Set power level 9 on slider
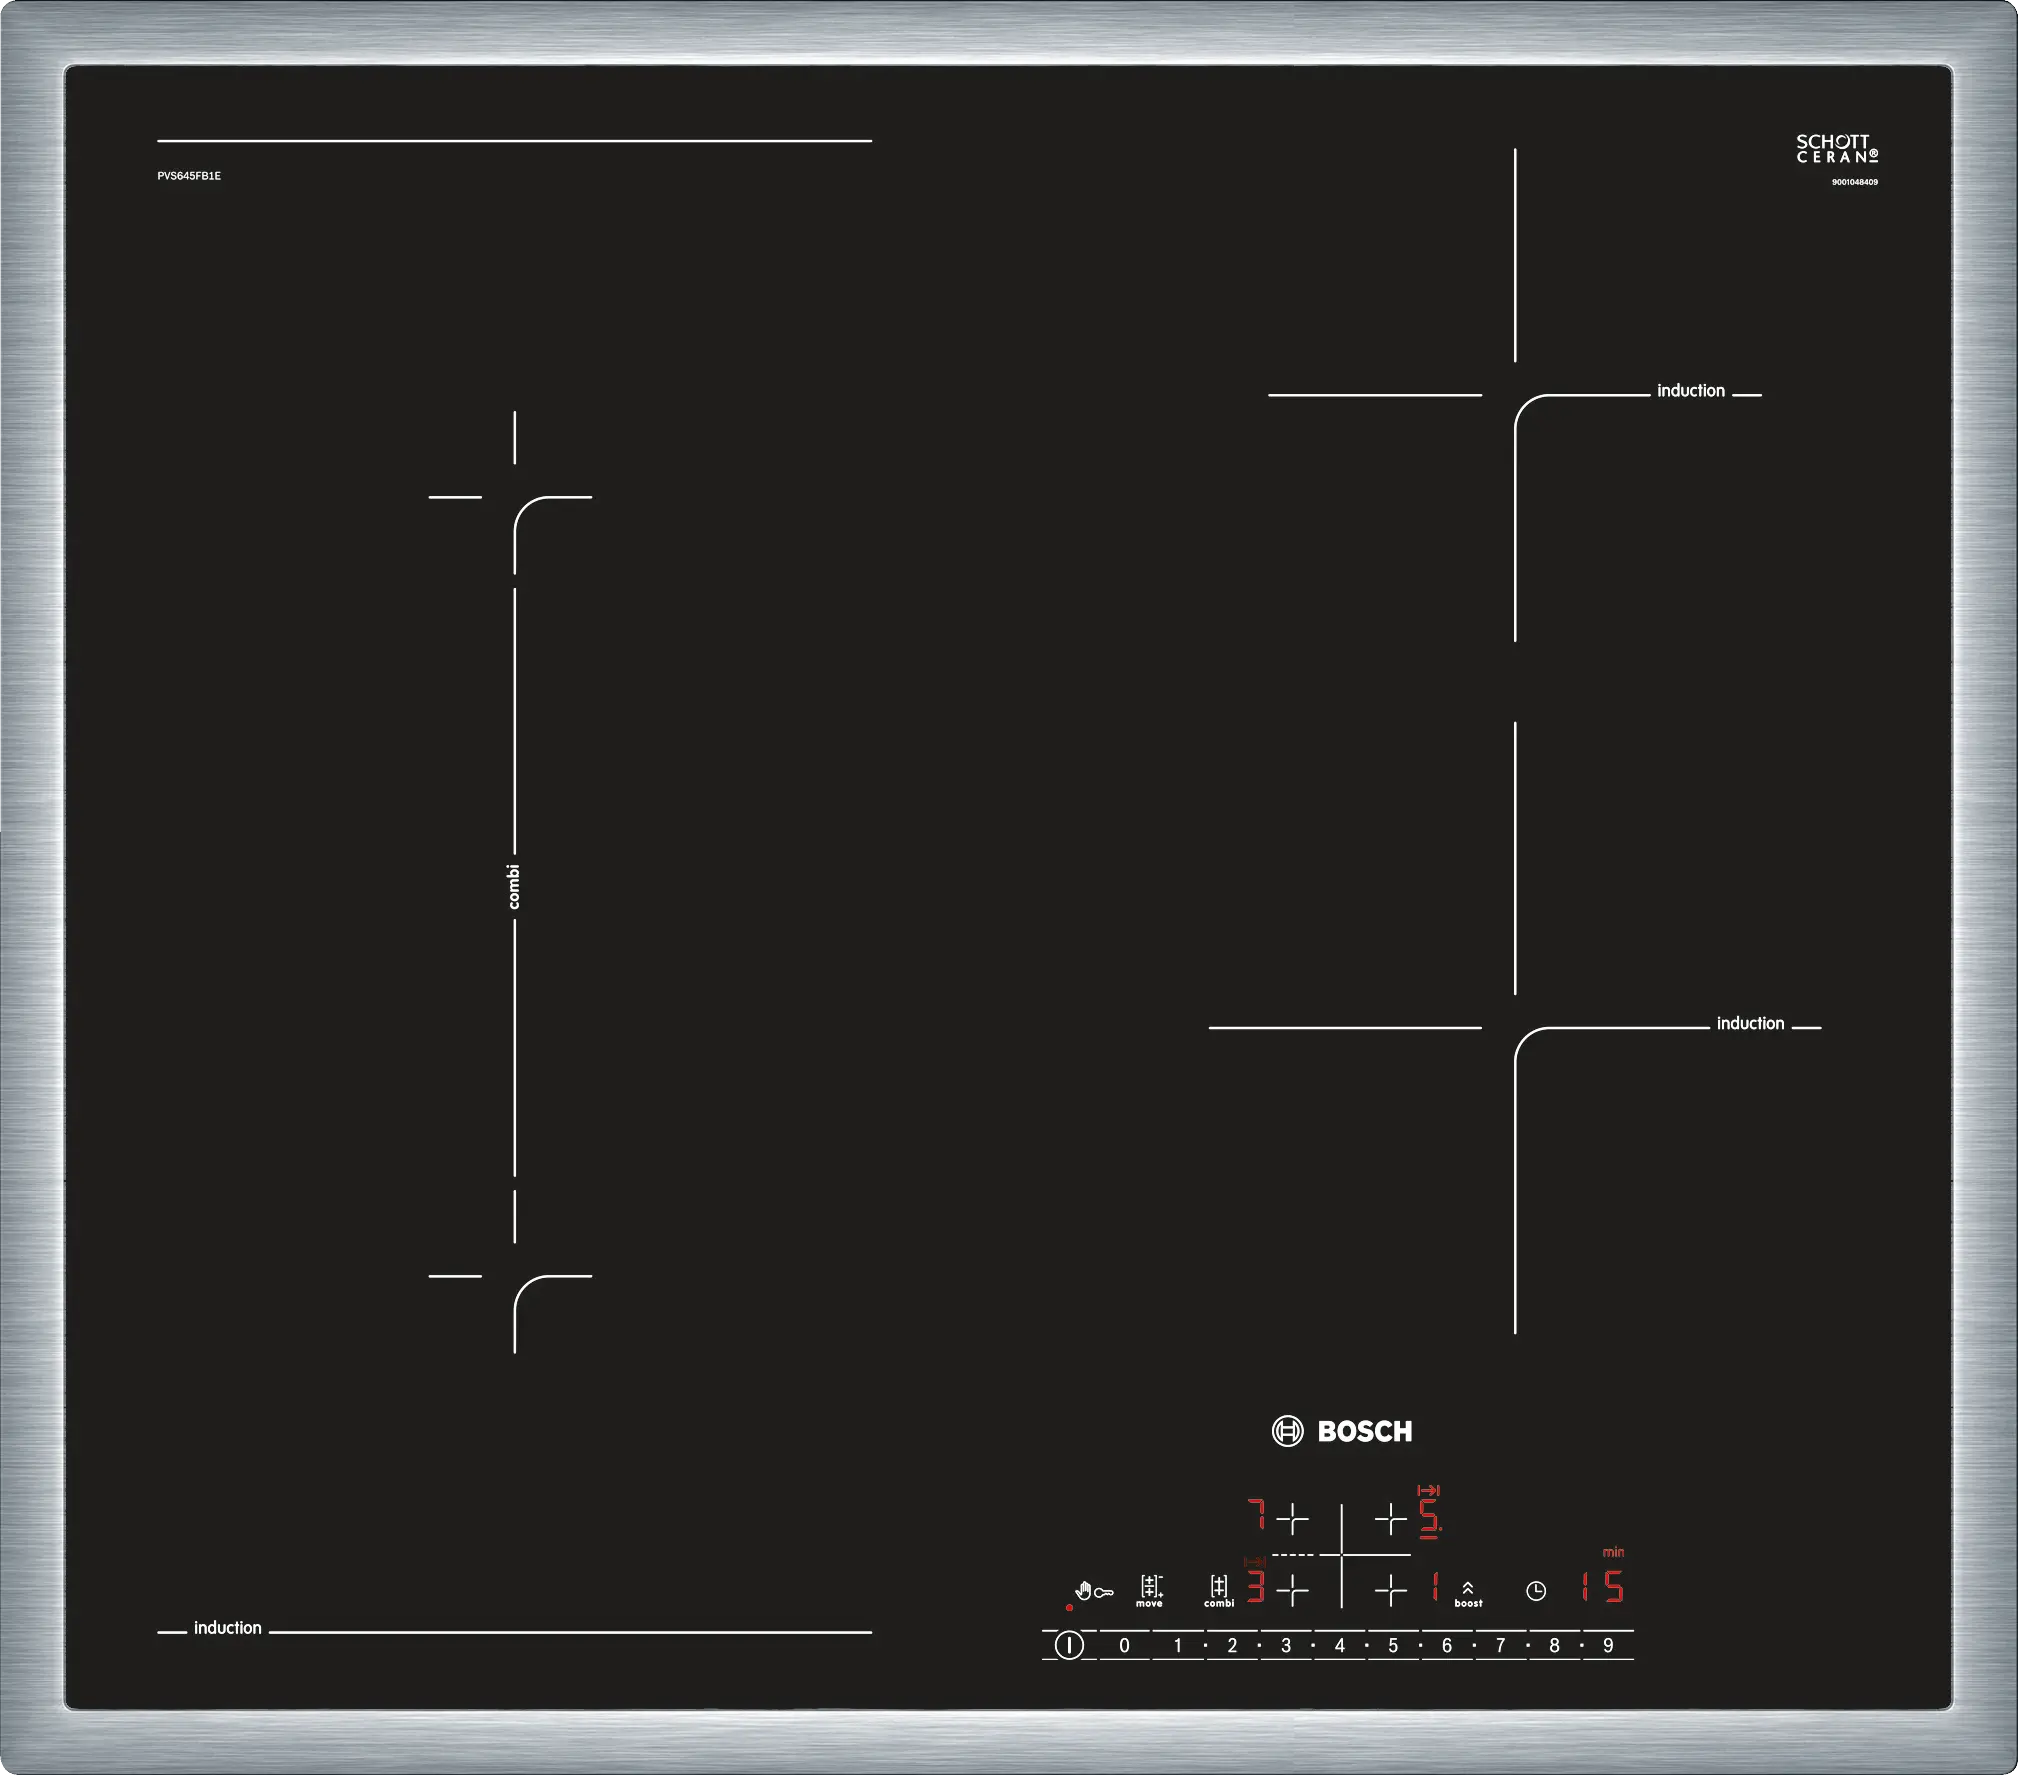Viewport: 2018px width, 1775px height. pos(1608,1646)
